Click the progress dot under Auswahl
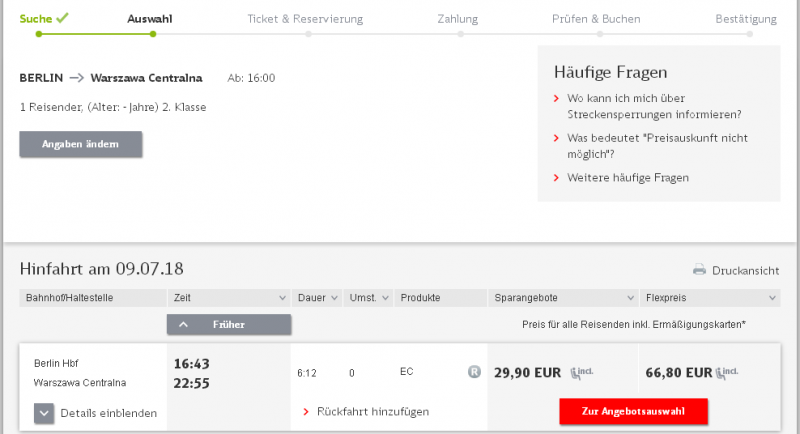This screenshot has width=800, height=434. (x=153, y=34)
